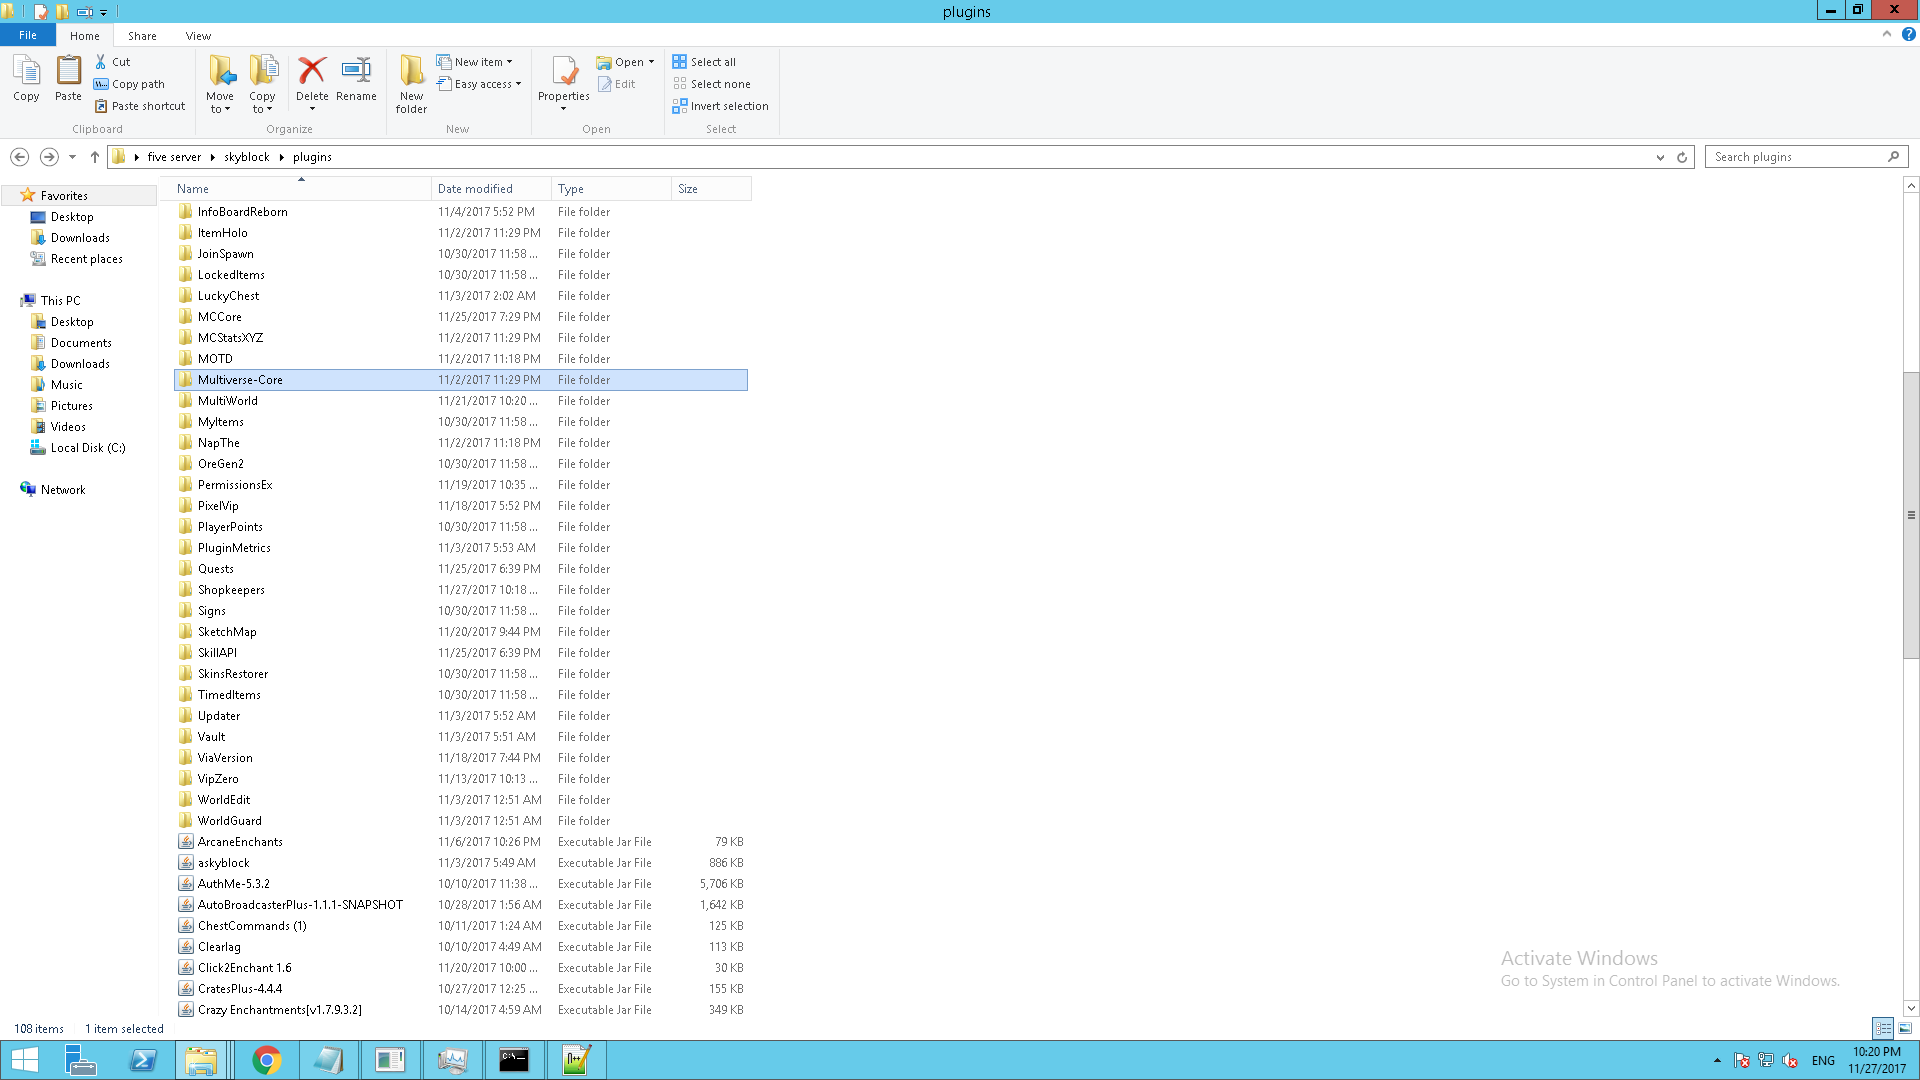Expand address bar history dropdown

(1660, 157)
